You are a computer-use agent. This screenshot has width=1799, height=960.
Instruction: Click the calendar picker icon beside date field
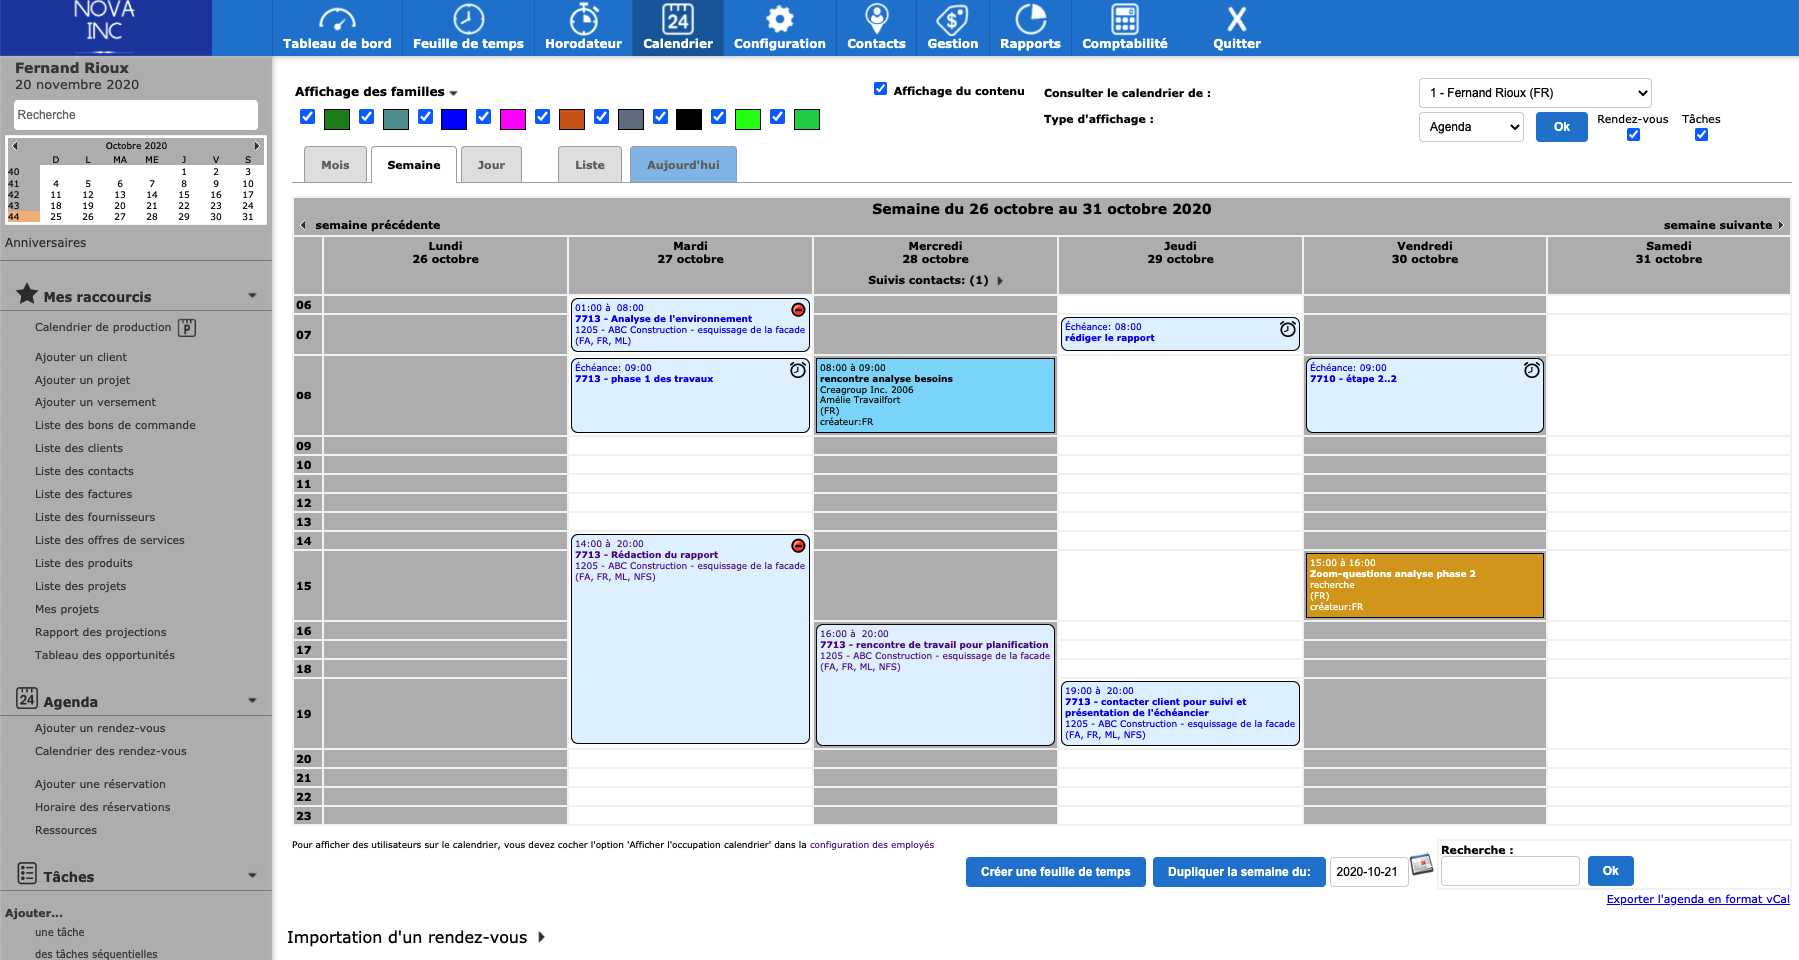(x=1421, y=865)
